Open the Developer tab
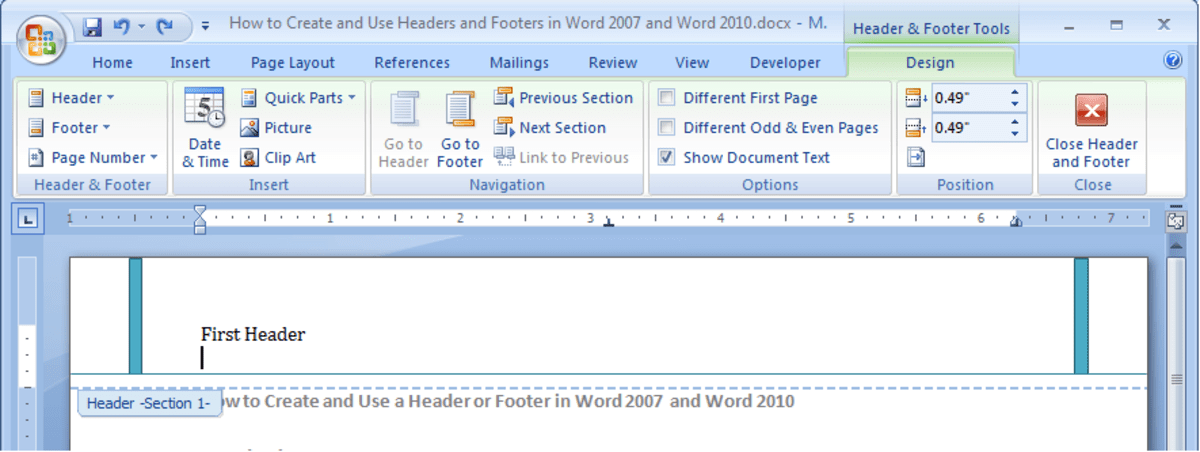 (x=785, y=62)
